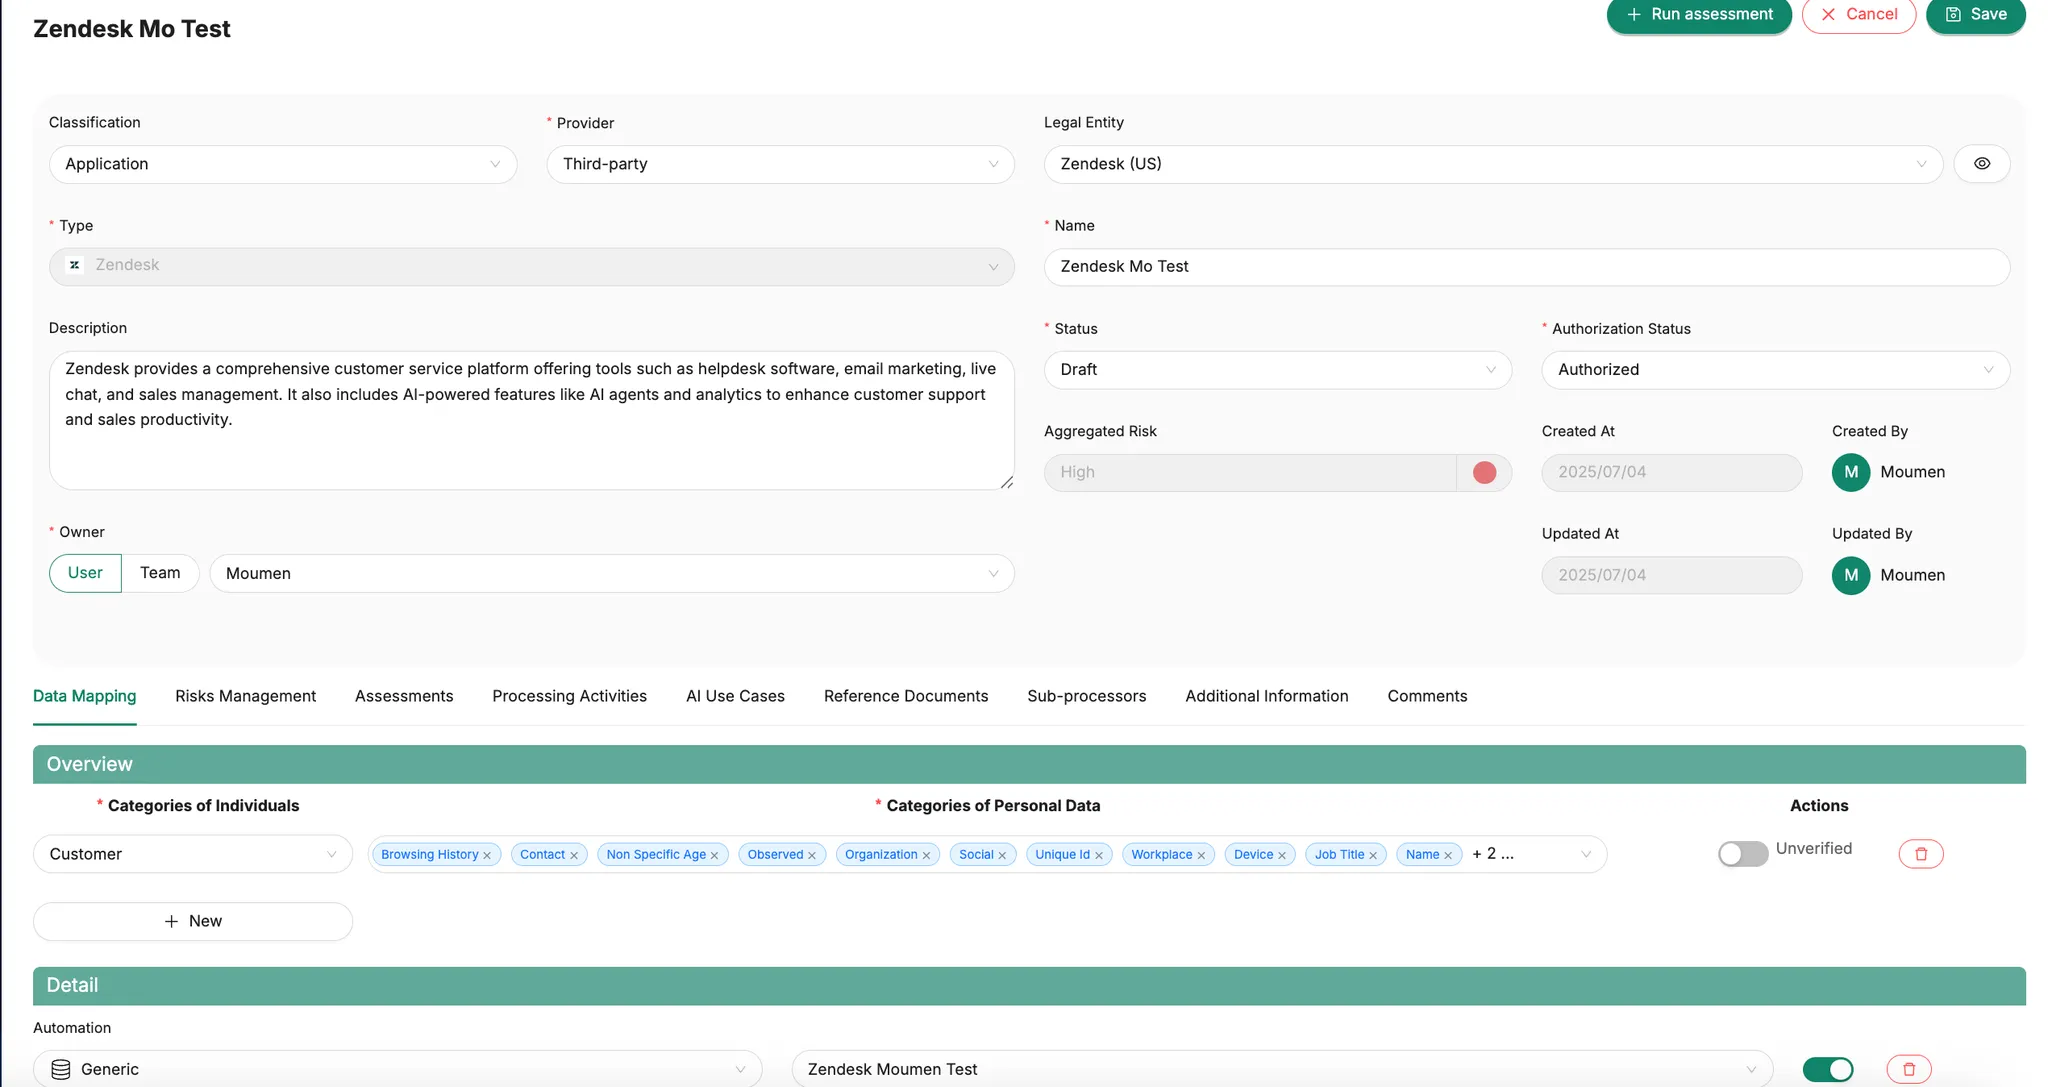
Task: Open the Status dropdown showing Draft
Action: tap(1278, 370)
